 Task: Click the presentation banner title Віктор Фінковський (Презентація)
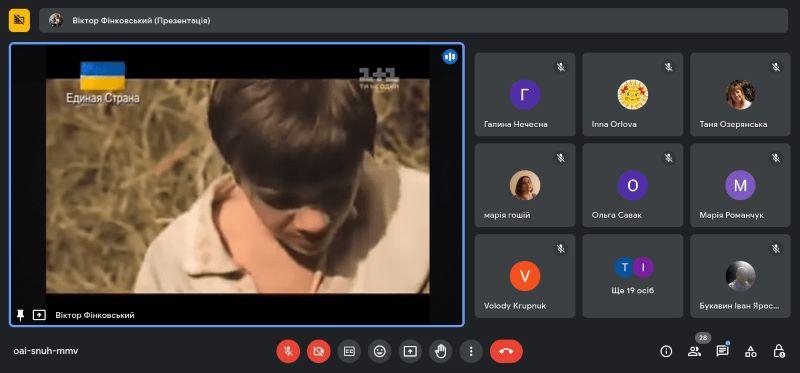tap(141, 20)
